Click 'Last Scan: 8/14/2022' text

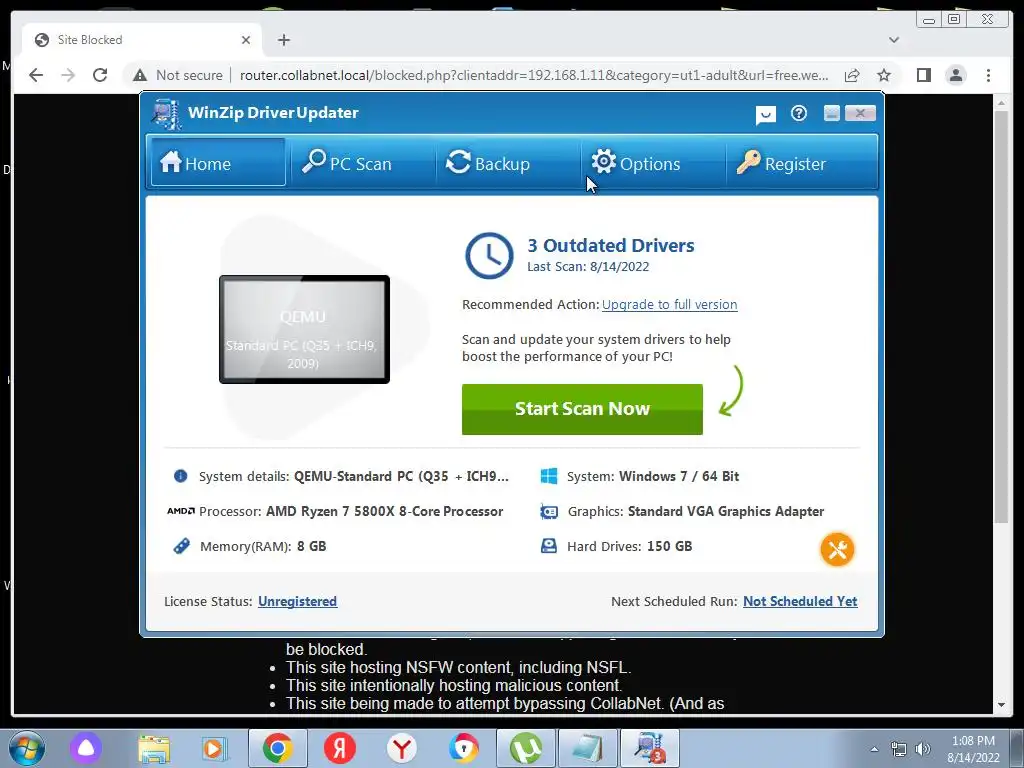point(588,266)
